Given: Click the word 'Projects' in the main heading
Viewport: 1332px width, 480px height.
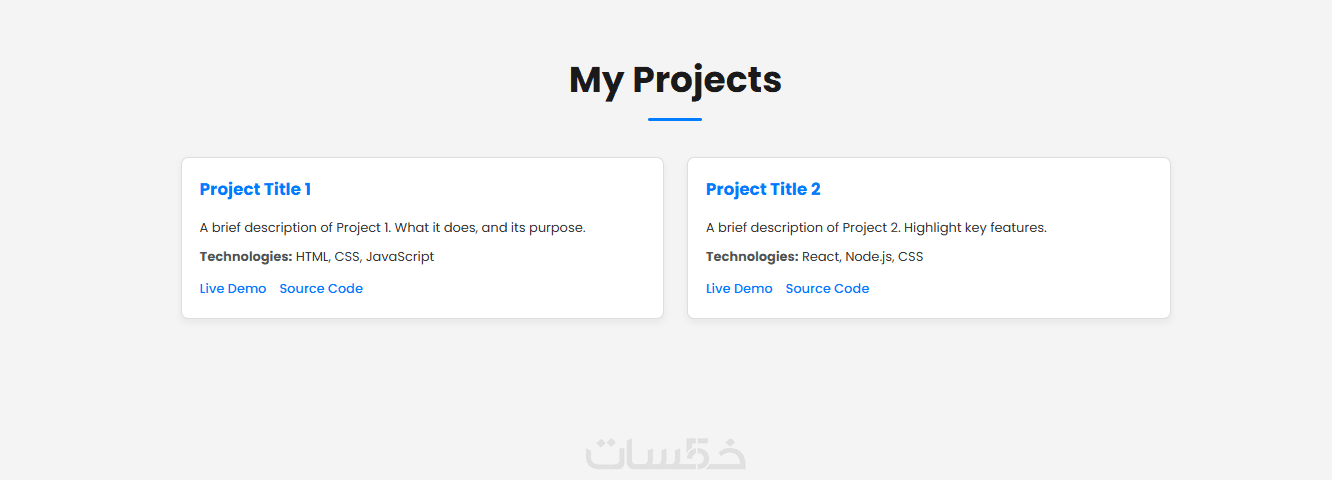Looking at the screenshot, I should click(707, 80).
